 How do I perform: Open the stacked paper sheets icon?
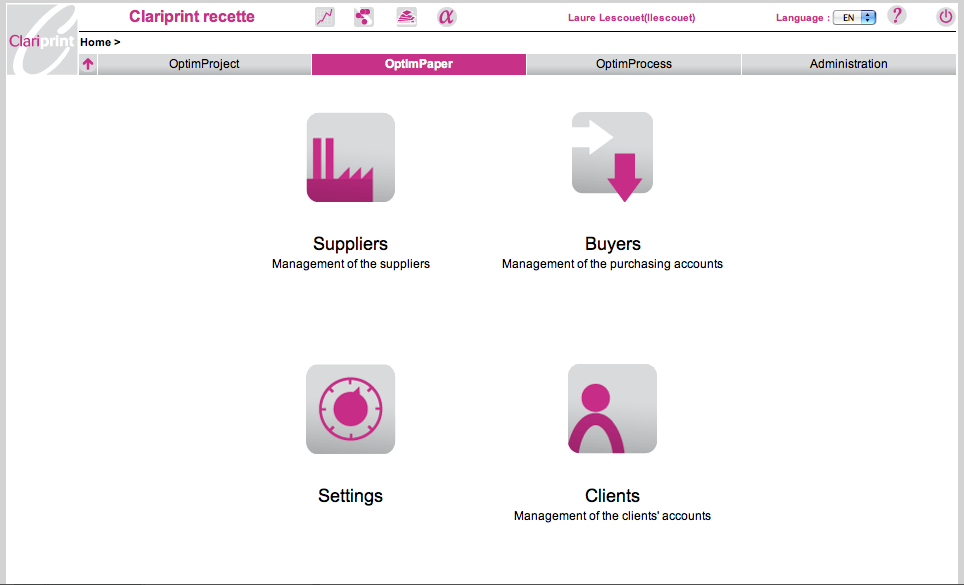tap(406, 17)
